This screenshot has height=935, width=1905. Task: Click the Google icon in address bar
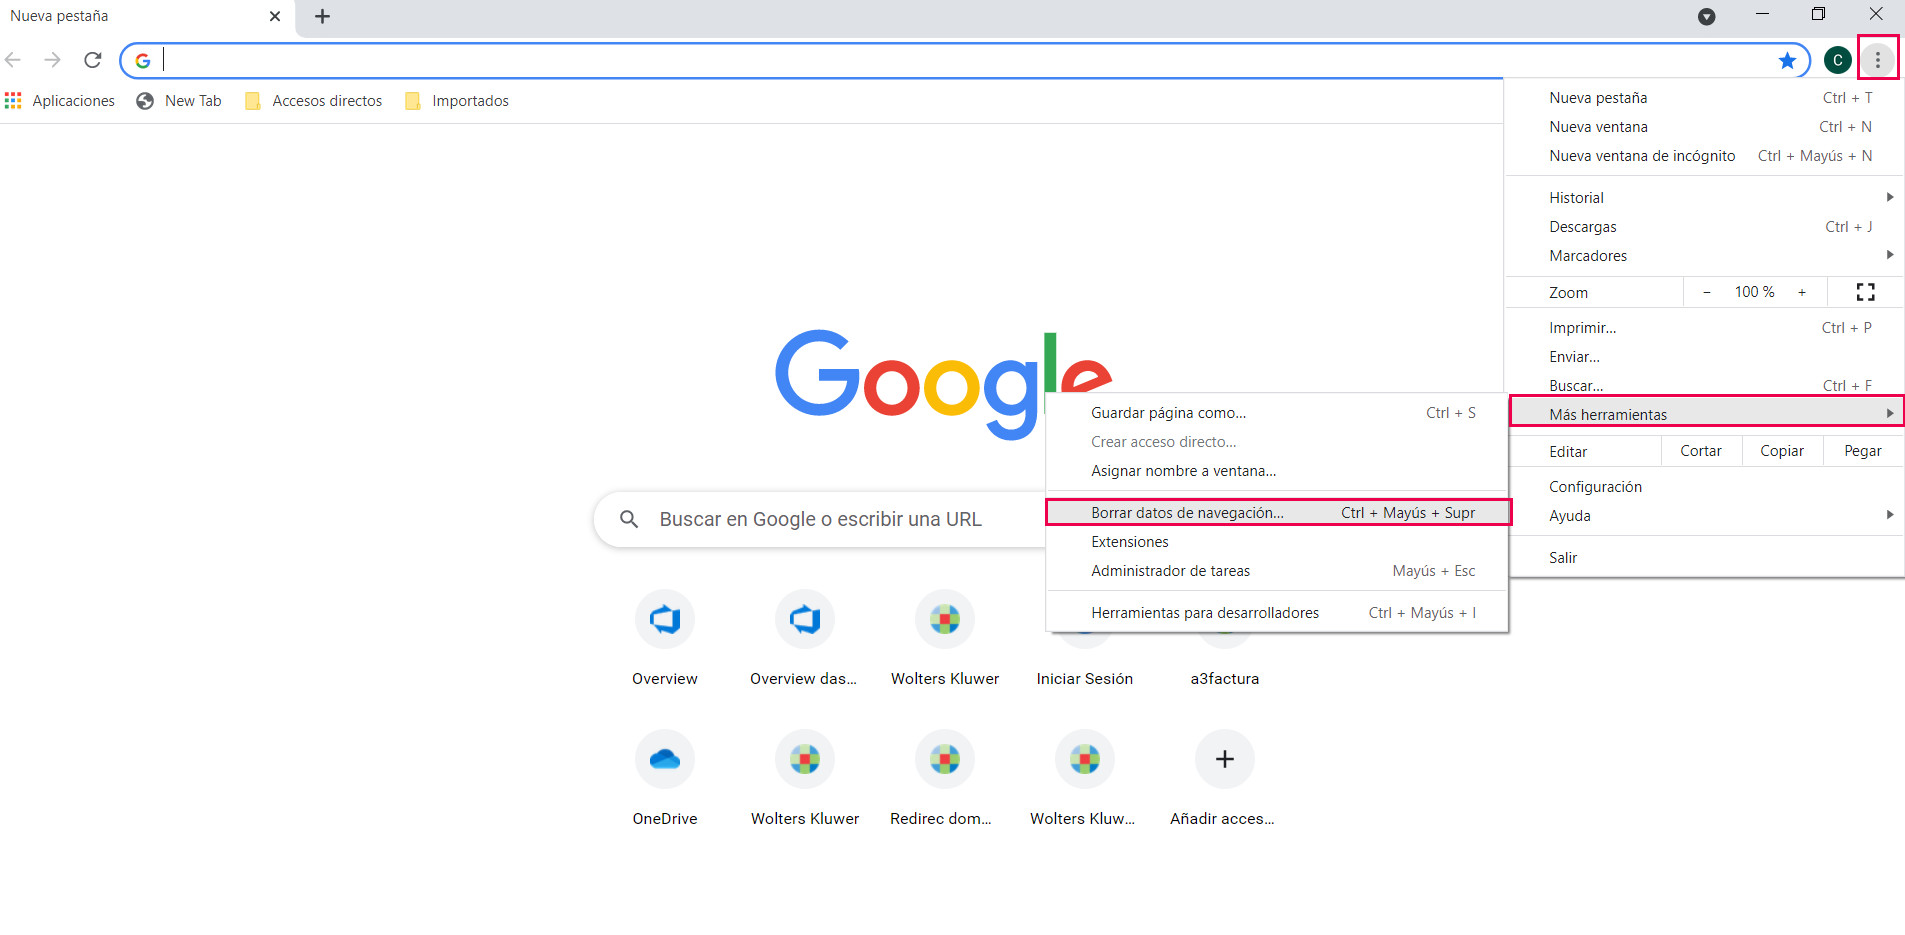pos(143,61)
